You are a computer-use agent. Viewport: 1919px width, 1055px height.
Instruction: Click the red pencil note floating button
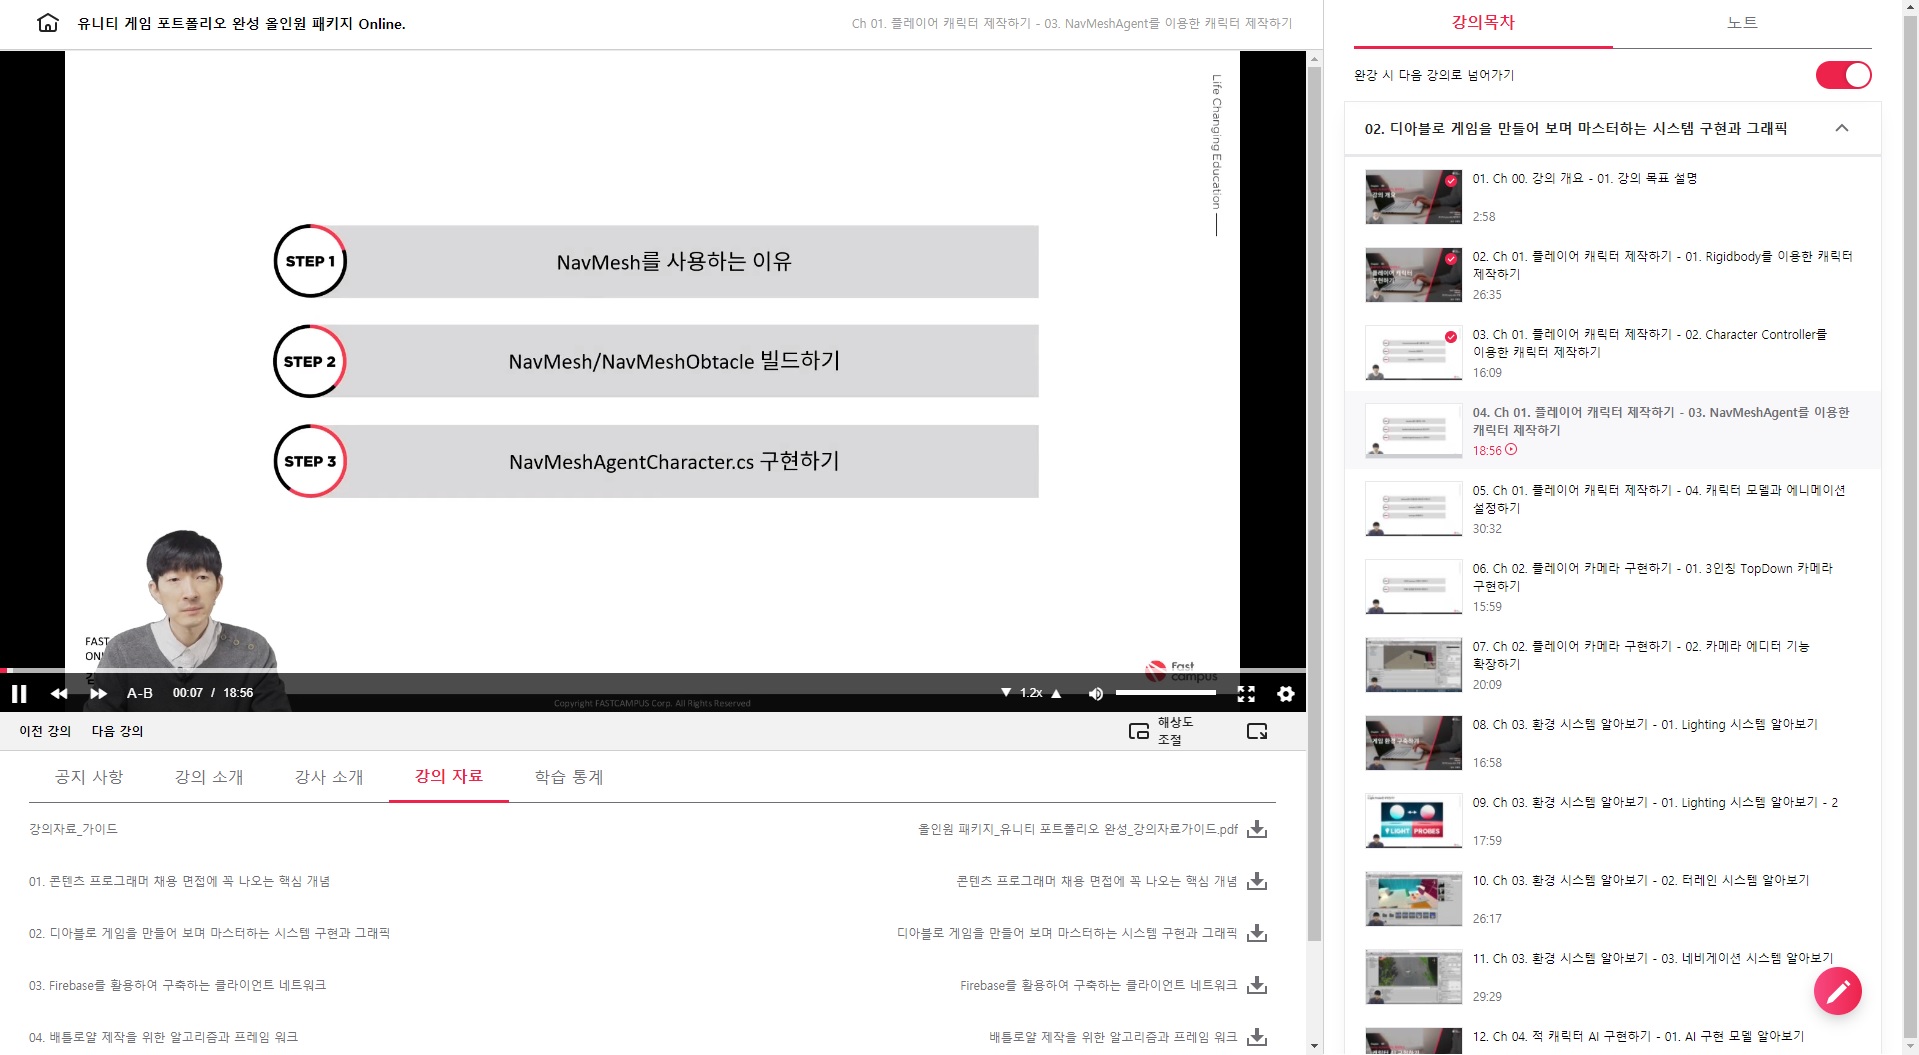click(1838, 991)
